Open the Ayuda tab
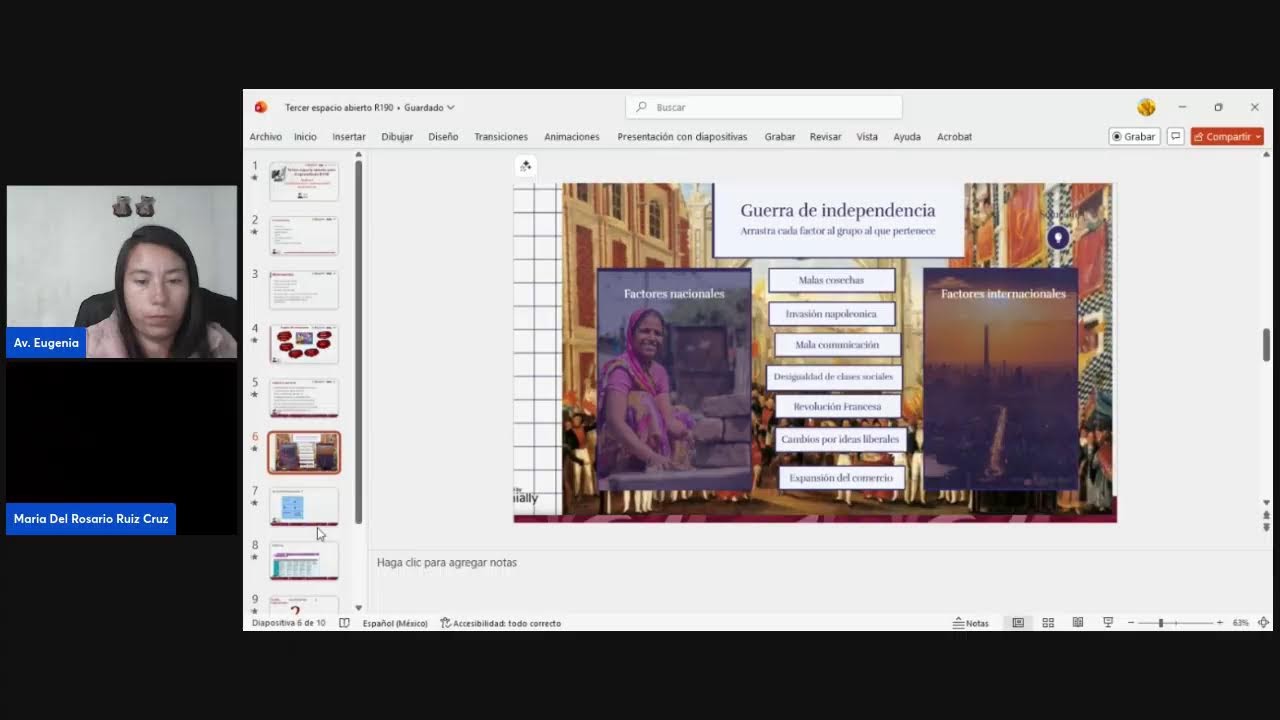 point(907,136)
